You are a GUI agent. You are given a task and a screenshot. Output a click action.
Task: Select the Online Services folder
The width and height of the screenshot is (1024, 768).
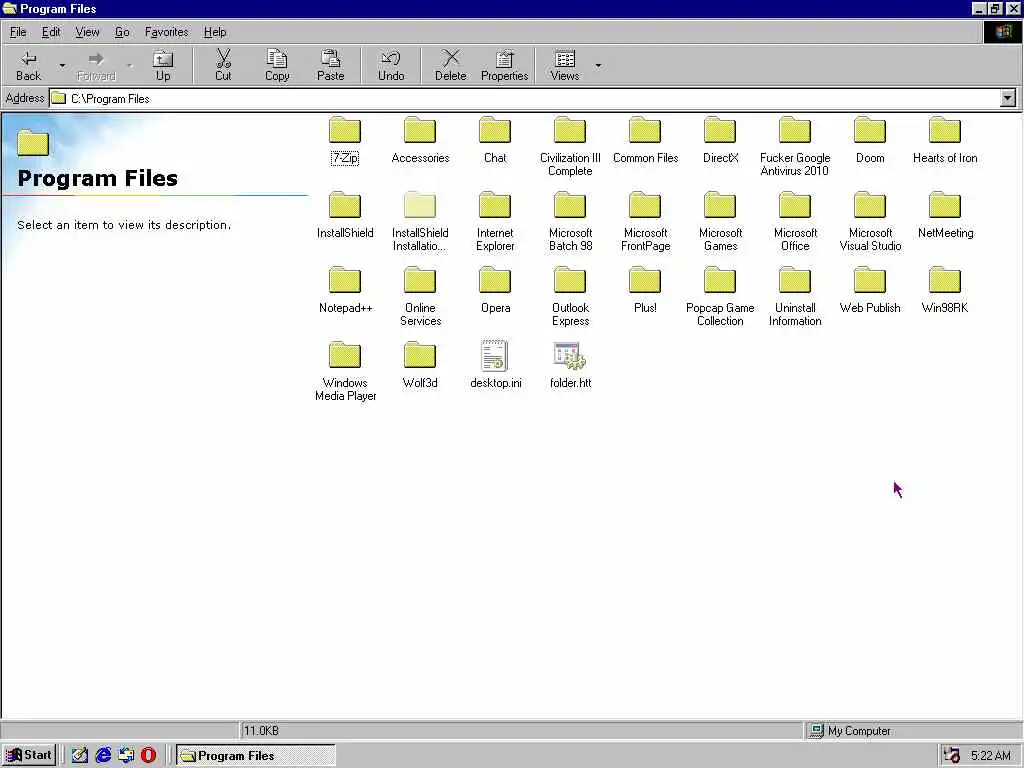pos(420,296)
